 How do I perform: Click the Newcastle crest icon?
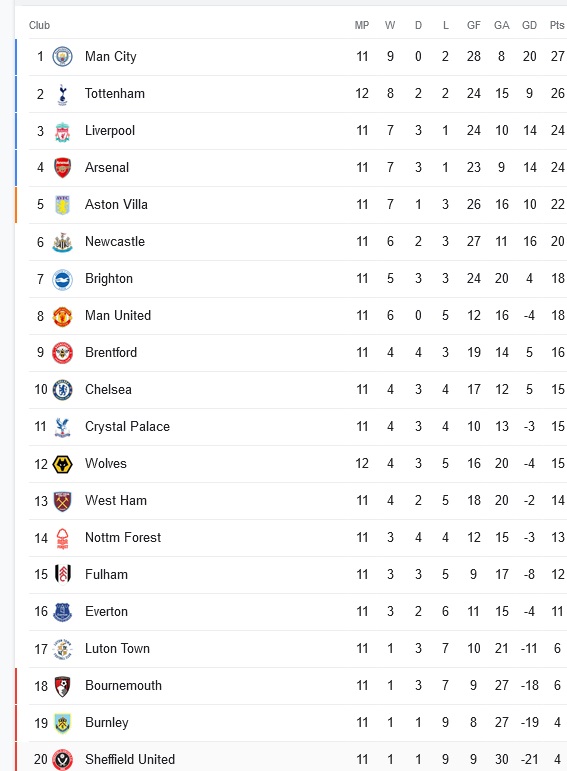62,242
